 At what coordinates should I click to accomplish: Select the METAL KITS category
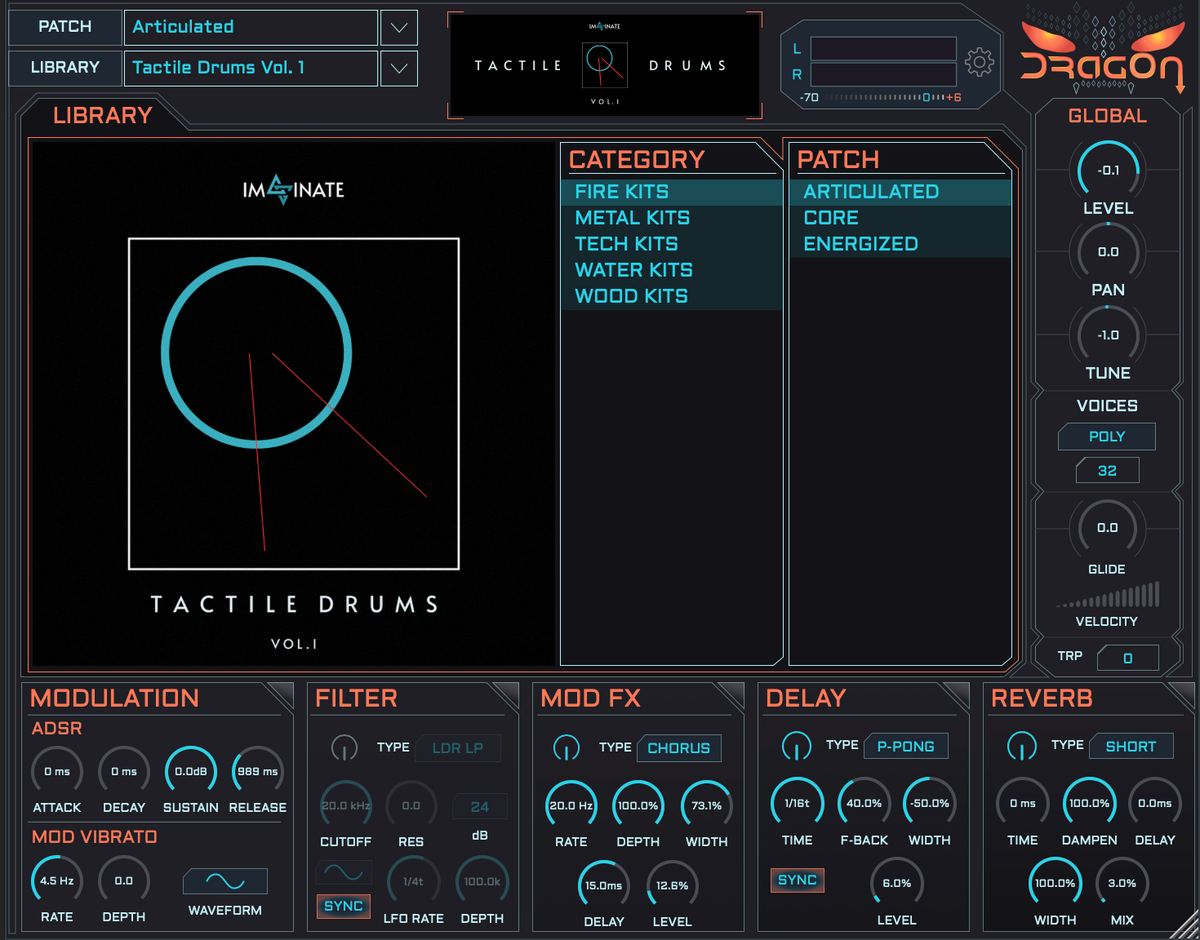coord(671,218)
